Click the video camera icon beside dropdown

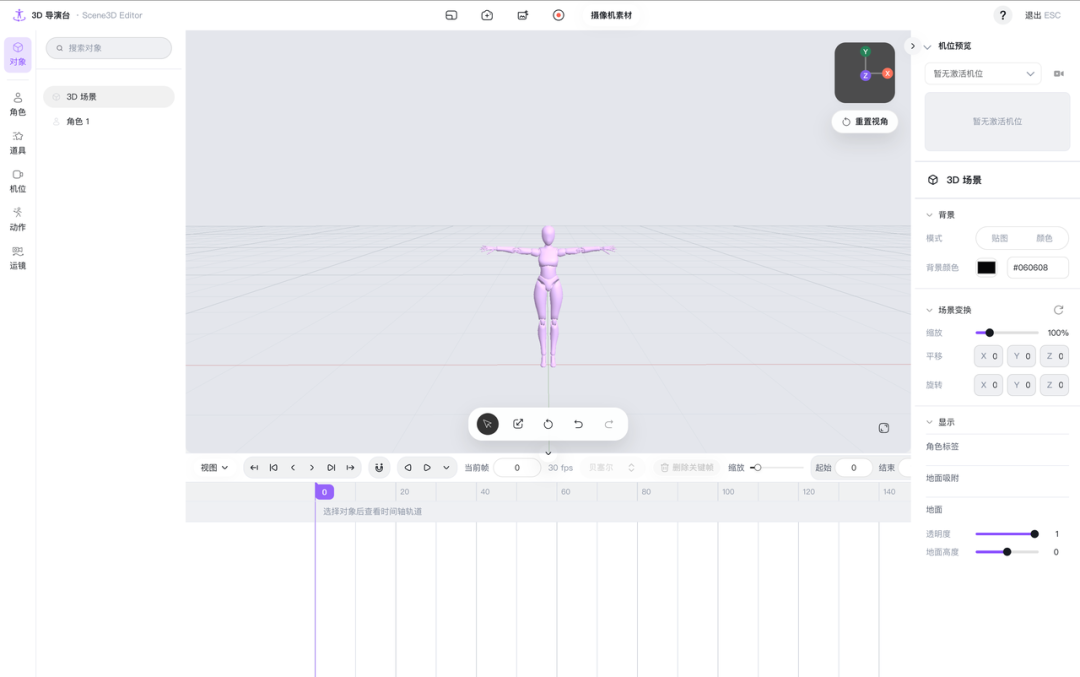coord(1059,74)
